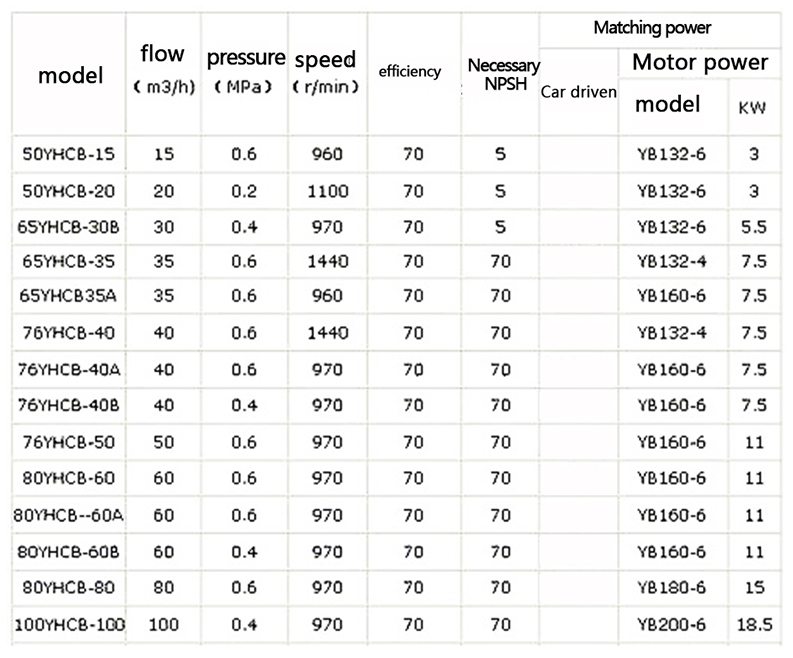Click the 50YHCB-15 model cell
793x658 pixels.
tap(68, 155)
